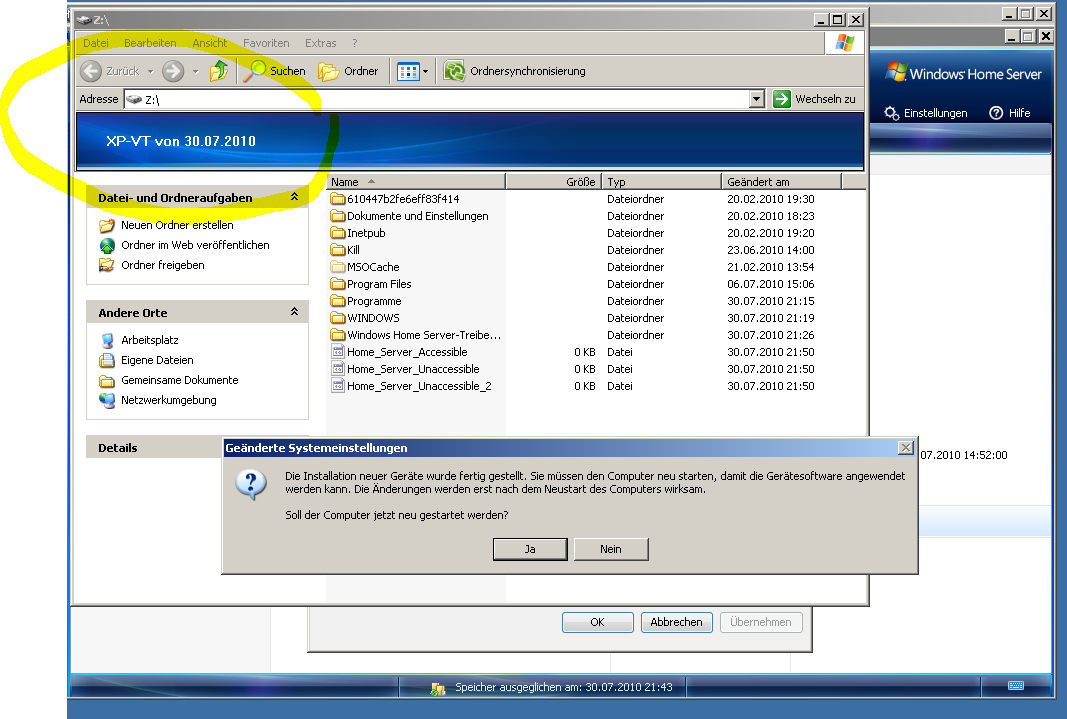Click the views icon in toolbar
Viewport: 1067px width, 719px height.
[x=408, y=71]
